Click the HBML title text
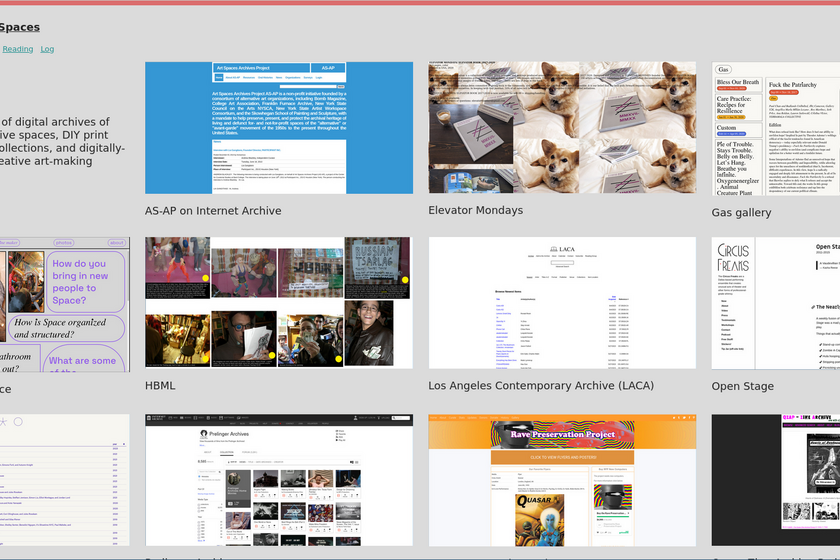 tap(160, 385)
